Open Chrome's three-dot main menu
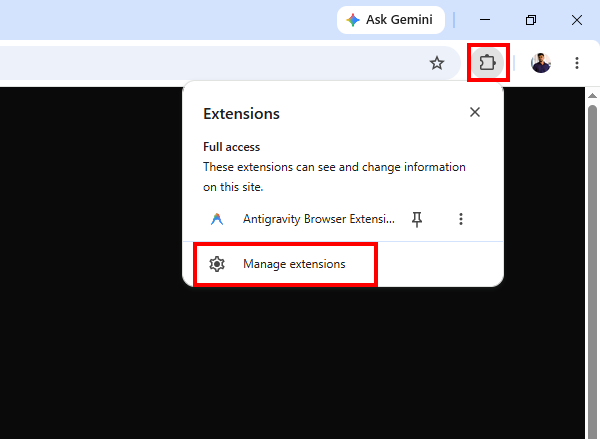The width and height of the screenshot is (600, 439). (577, 63)
